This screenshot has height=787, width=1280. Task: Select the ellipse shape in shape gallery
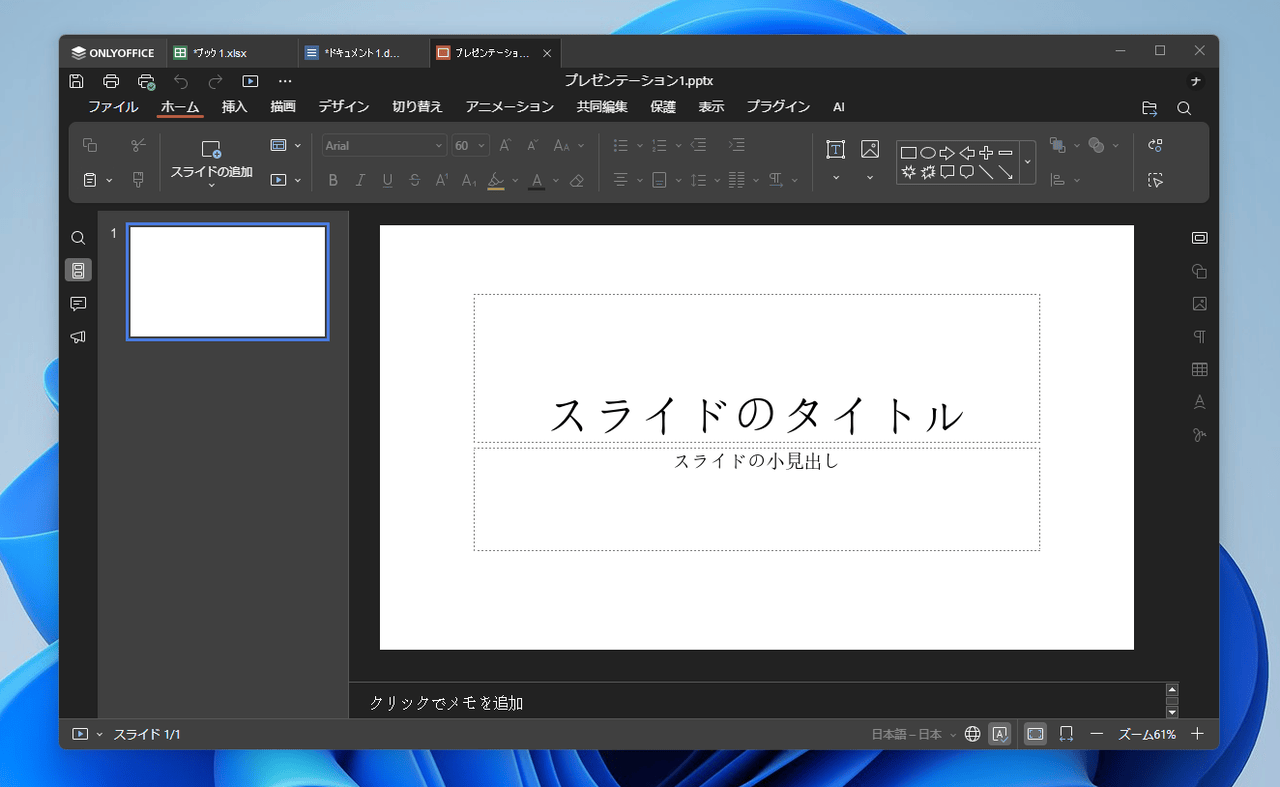point(928,153)
